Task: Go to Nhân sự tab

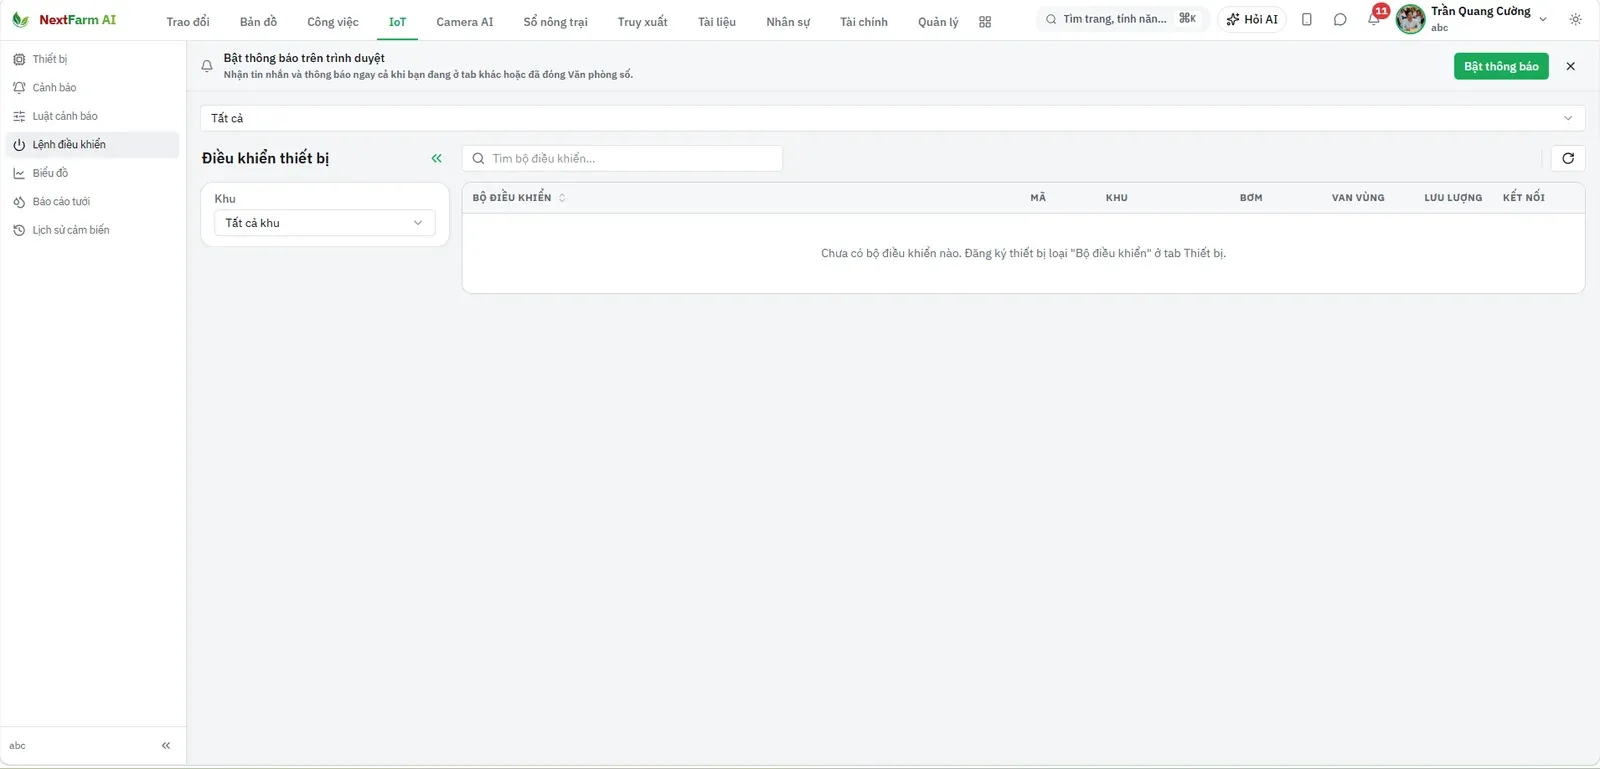Action: (x=788, y=22)
